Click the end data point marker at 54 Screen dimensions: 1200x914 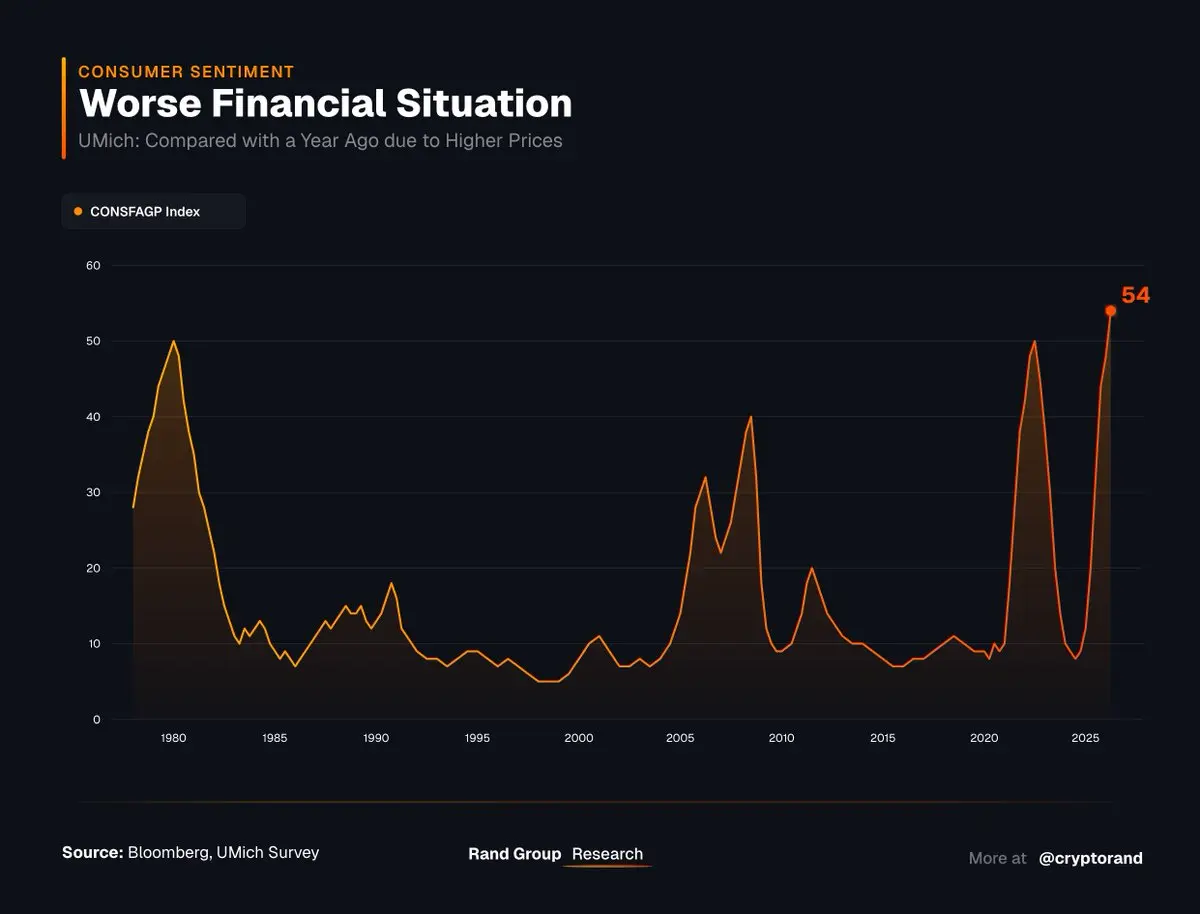[1110, 310]
